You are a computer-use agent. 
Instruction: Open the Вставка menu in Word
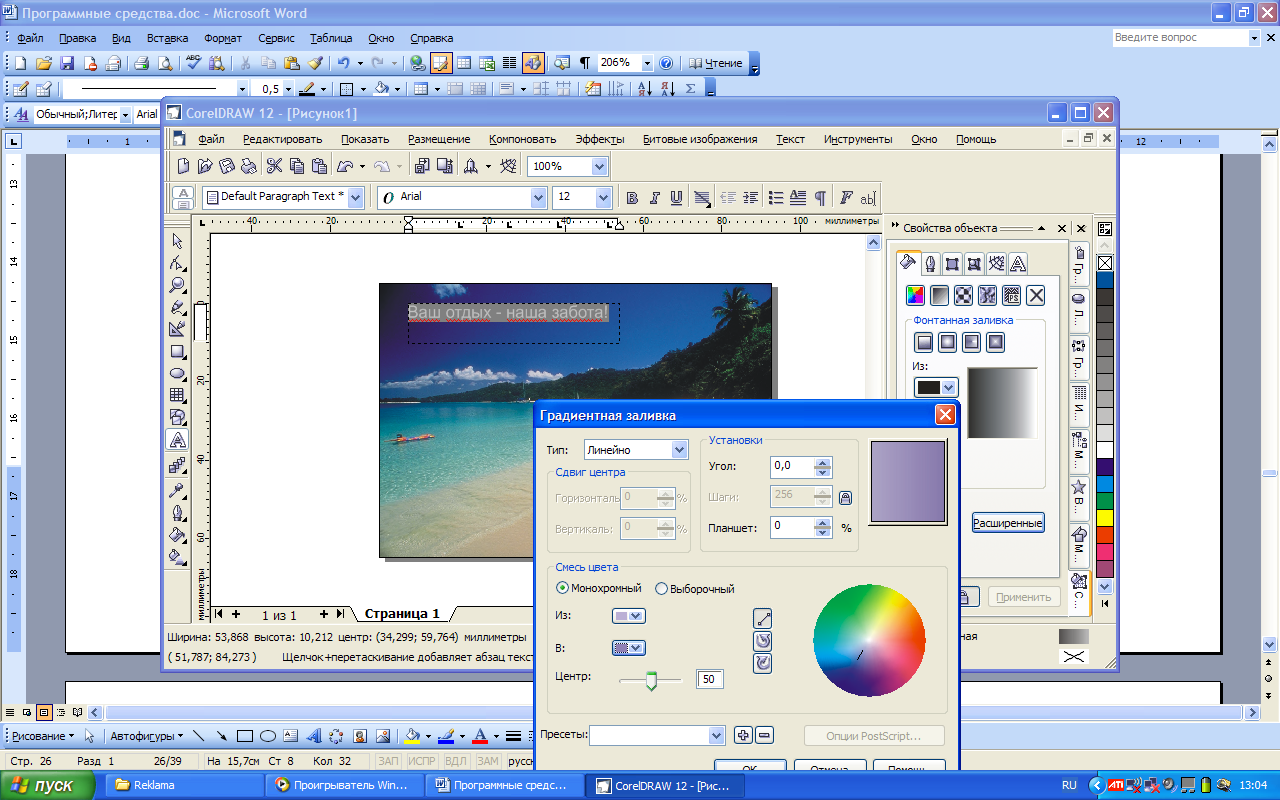[x=167, y=38]
